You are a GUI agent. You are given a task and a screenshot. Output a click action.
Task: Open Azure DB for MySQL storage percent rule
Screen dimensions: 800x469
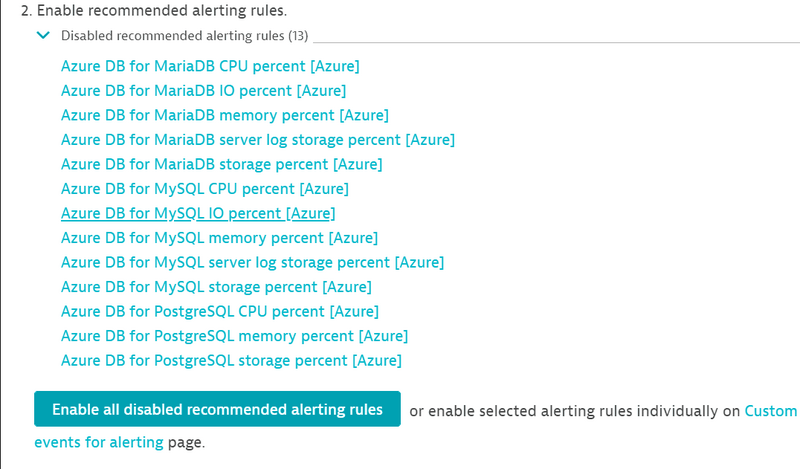click(x=216, y=287)
